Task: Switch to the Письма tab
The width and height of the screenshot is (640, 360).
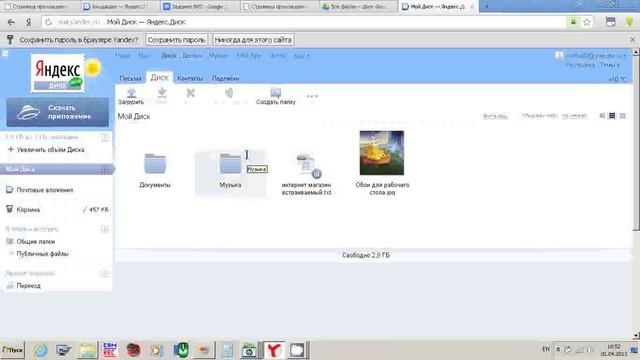Action: (x=130, y=78)
